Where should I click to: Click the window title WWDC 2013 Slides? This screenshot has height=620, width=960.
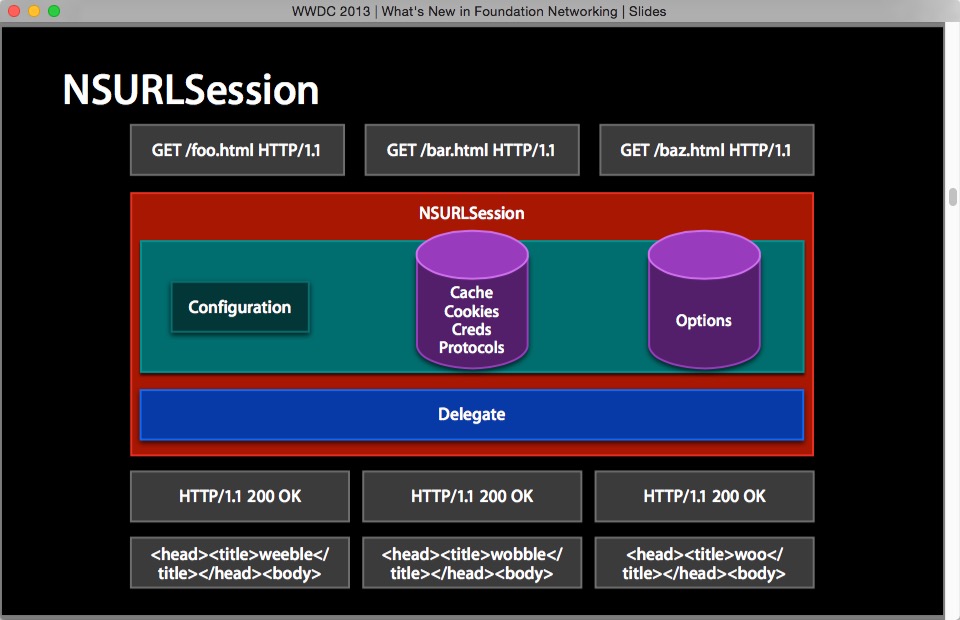tap(479, 11)
